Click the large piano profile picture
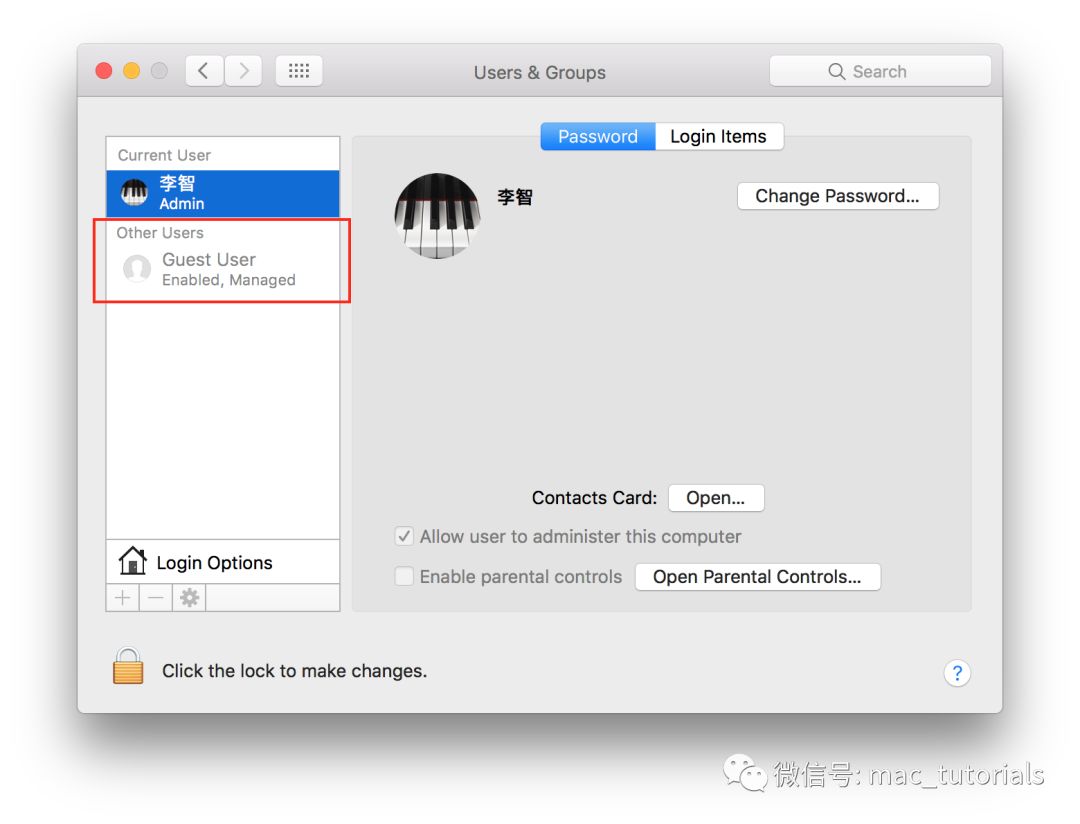This screenshot has width=1080, height=824. (x=437, y=216)
